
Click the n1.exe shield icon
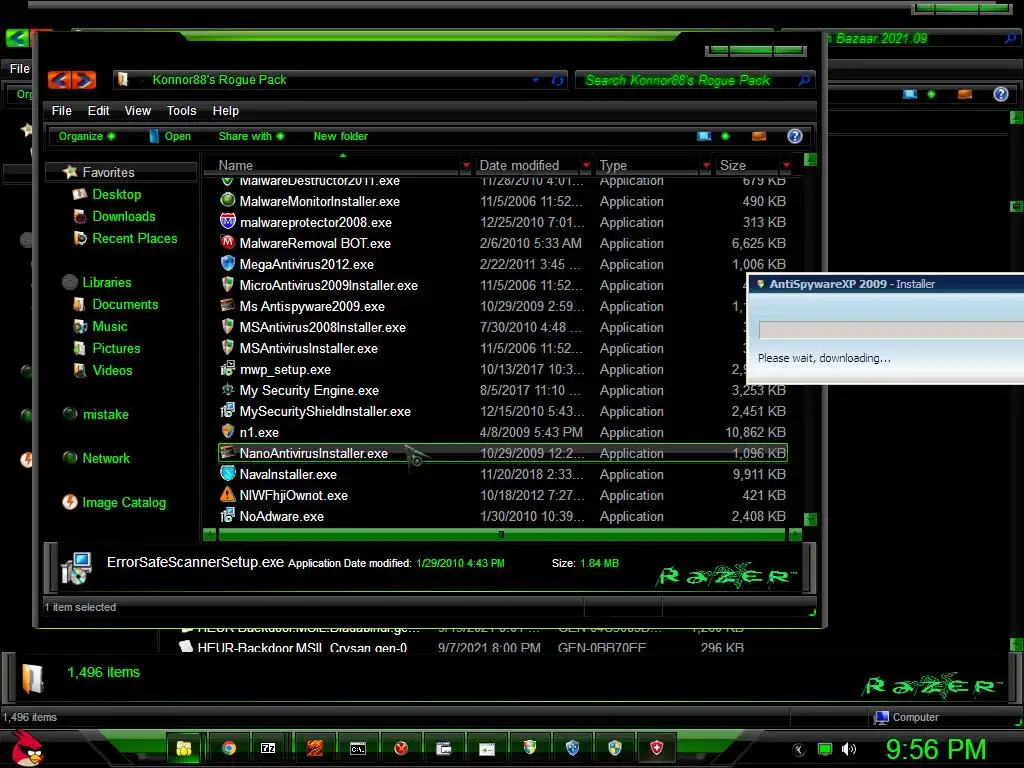coord(227,432)
